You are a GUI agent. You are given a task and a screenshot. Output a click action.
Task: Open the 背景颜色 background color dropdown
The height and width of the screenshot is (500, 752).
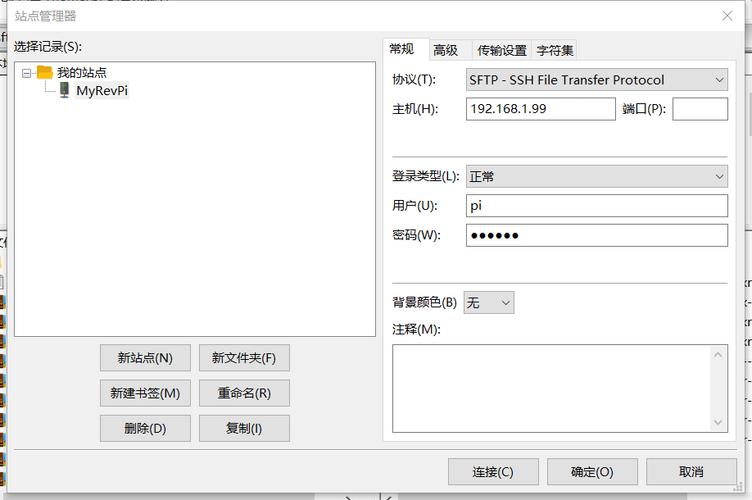[x=489, y=302]
